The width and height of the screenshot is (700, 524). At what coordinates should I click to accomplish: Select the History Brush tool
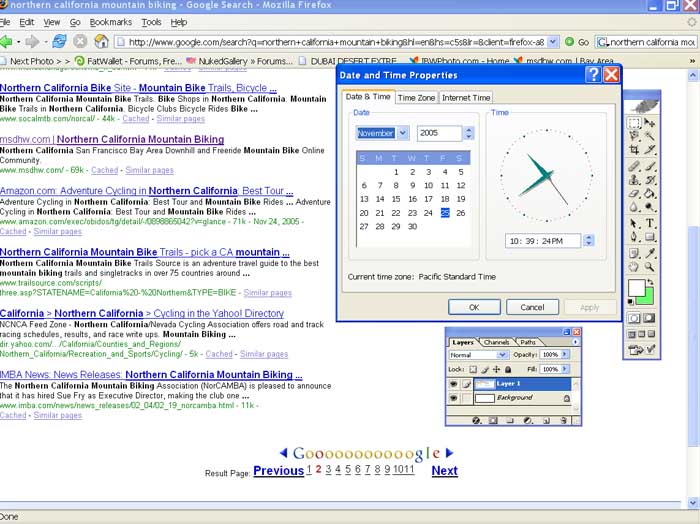(x=650, y=180)
